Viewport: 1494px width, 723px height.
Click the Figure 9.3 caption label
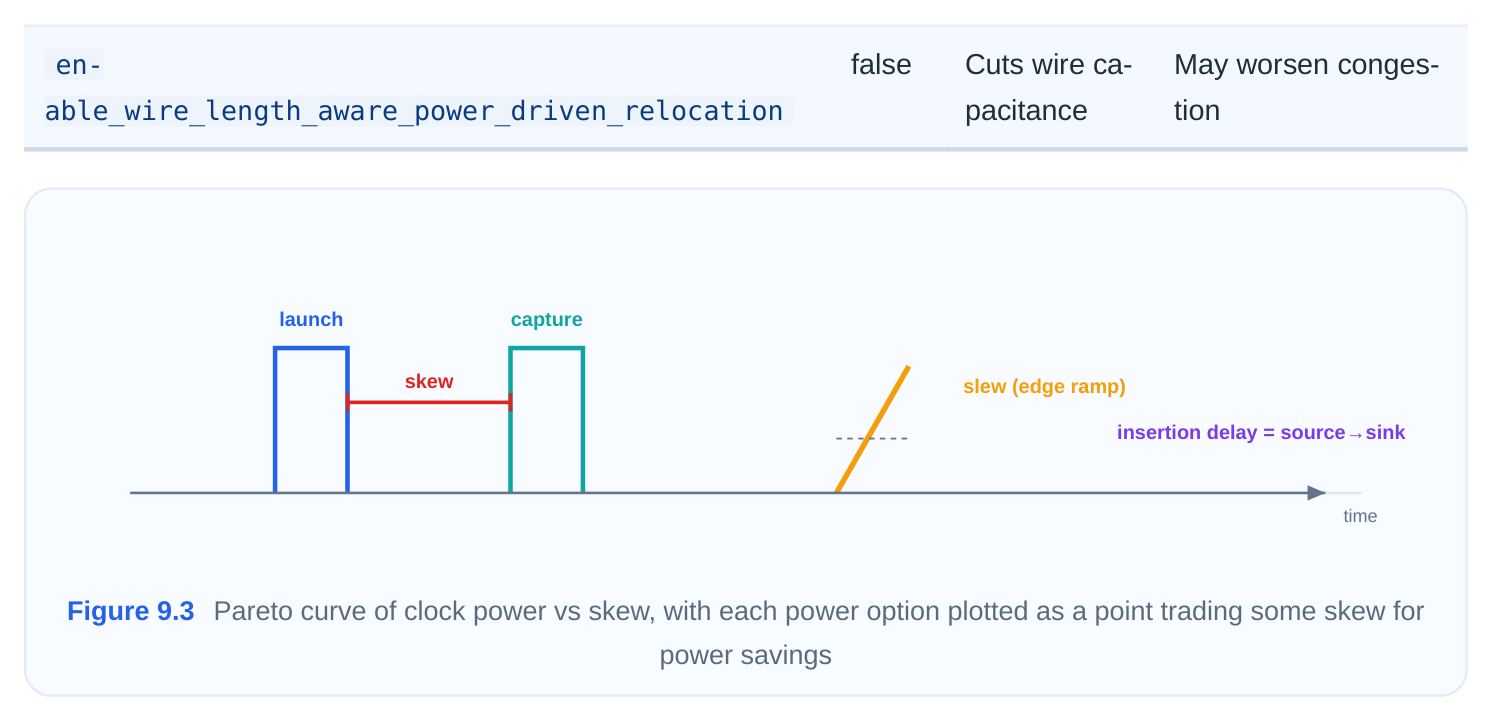point(130,611)
